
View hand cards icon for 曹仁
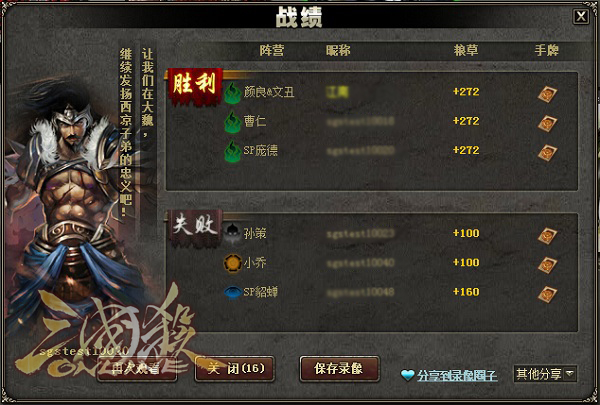(547, 123)
